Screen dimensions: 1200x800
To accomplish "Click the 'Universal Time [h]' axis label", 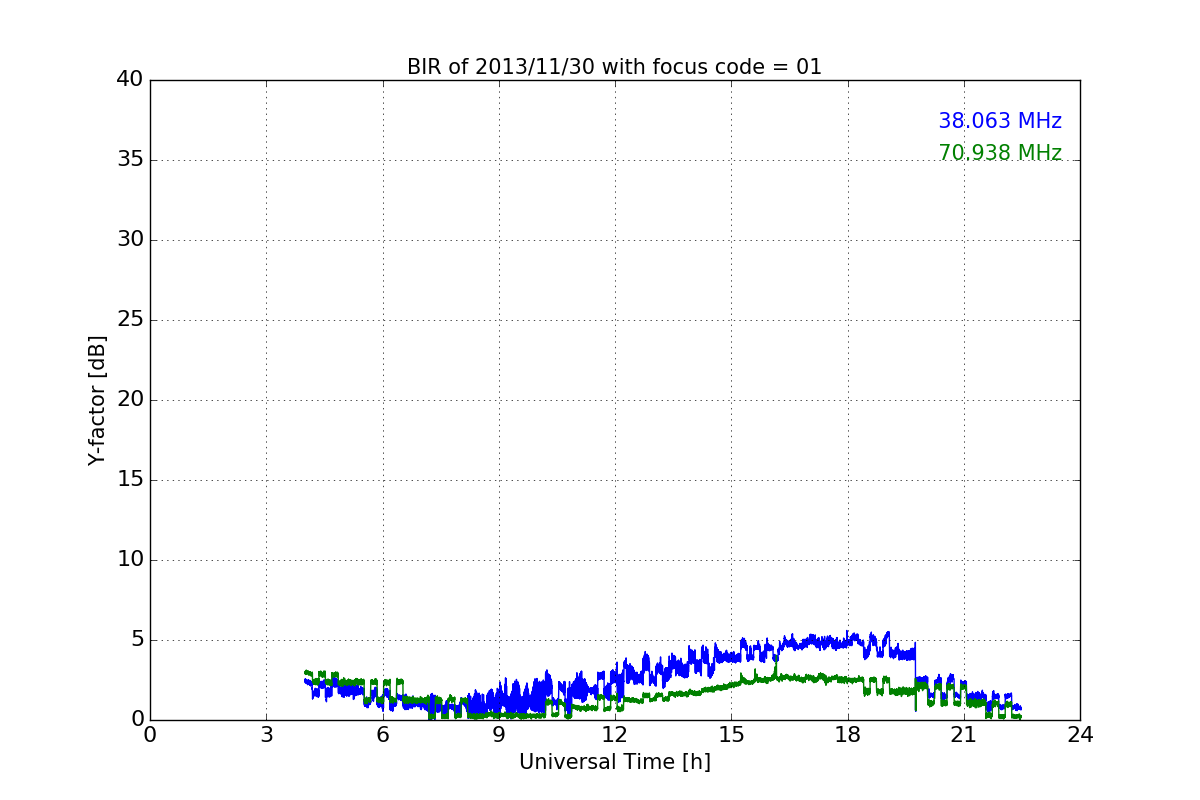I will [614, 762].
